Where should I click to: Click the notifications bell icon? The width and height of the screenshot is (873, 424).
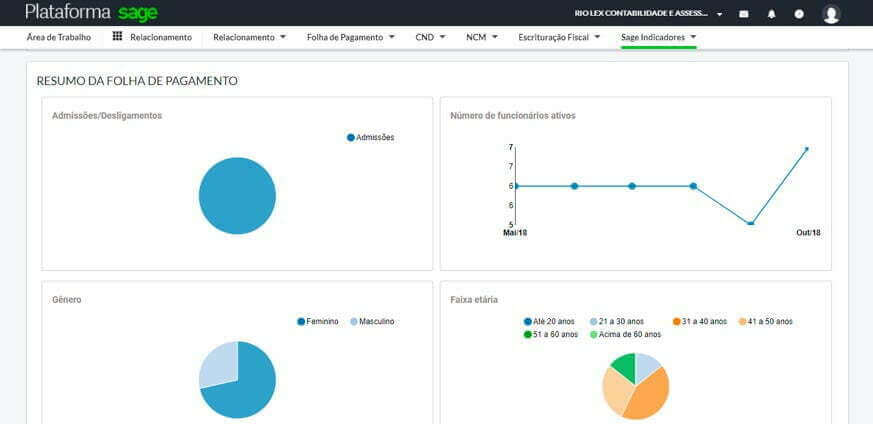coord(771,14)
